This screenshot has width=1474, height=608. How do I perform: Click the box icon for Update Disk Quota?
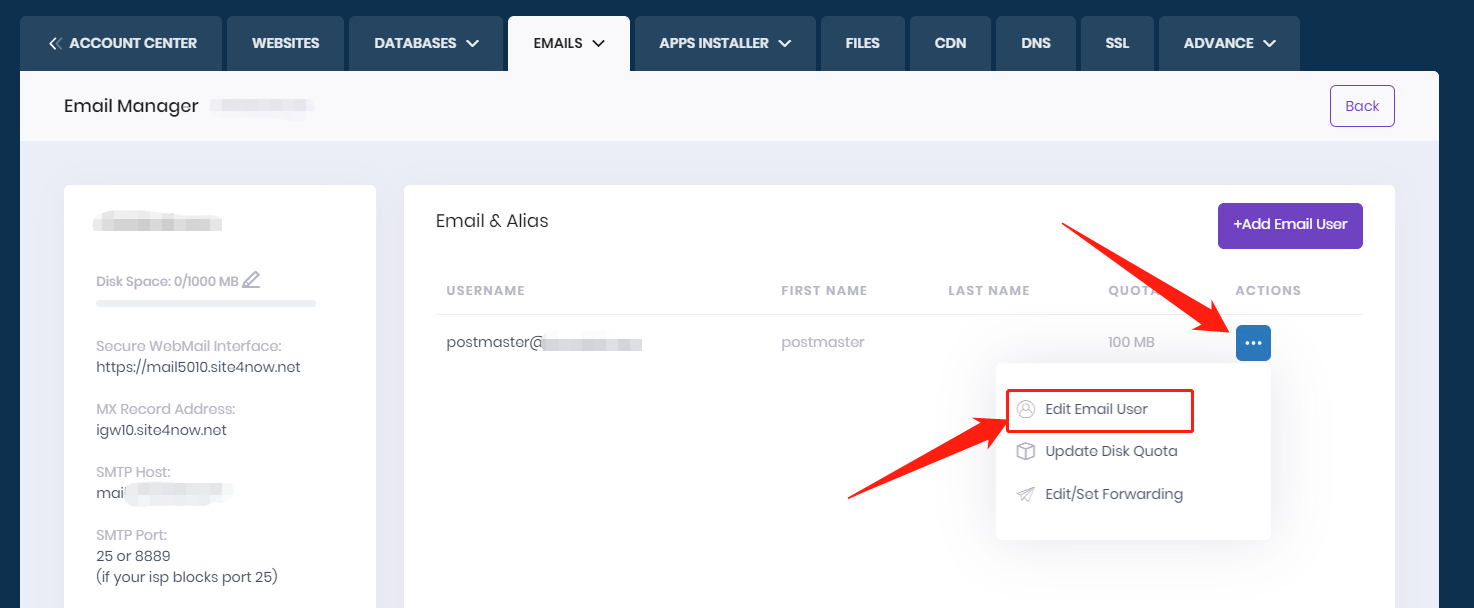tap(1025, 451)
